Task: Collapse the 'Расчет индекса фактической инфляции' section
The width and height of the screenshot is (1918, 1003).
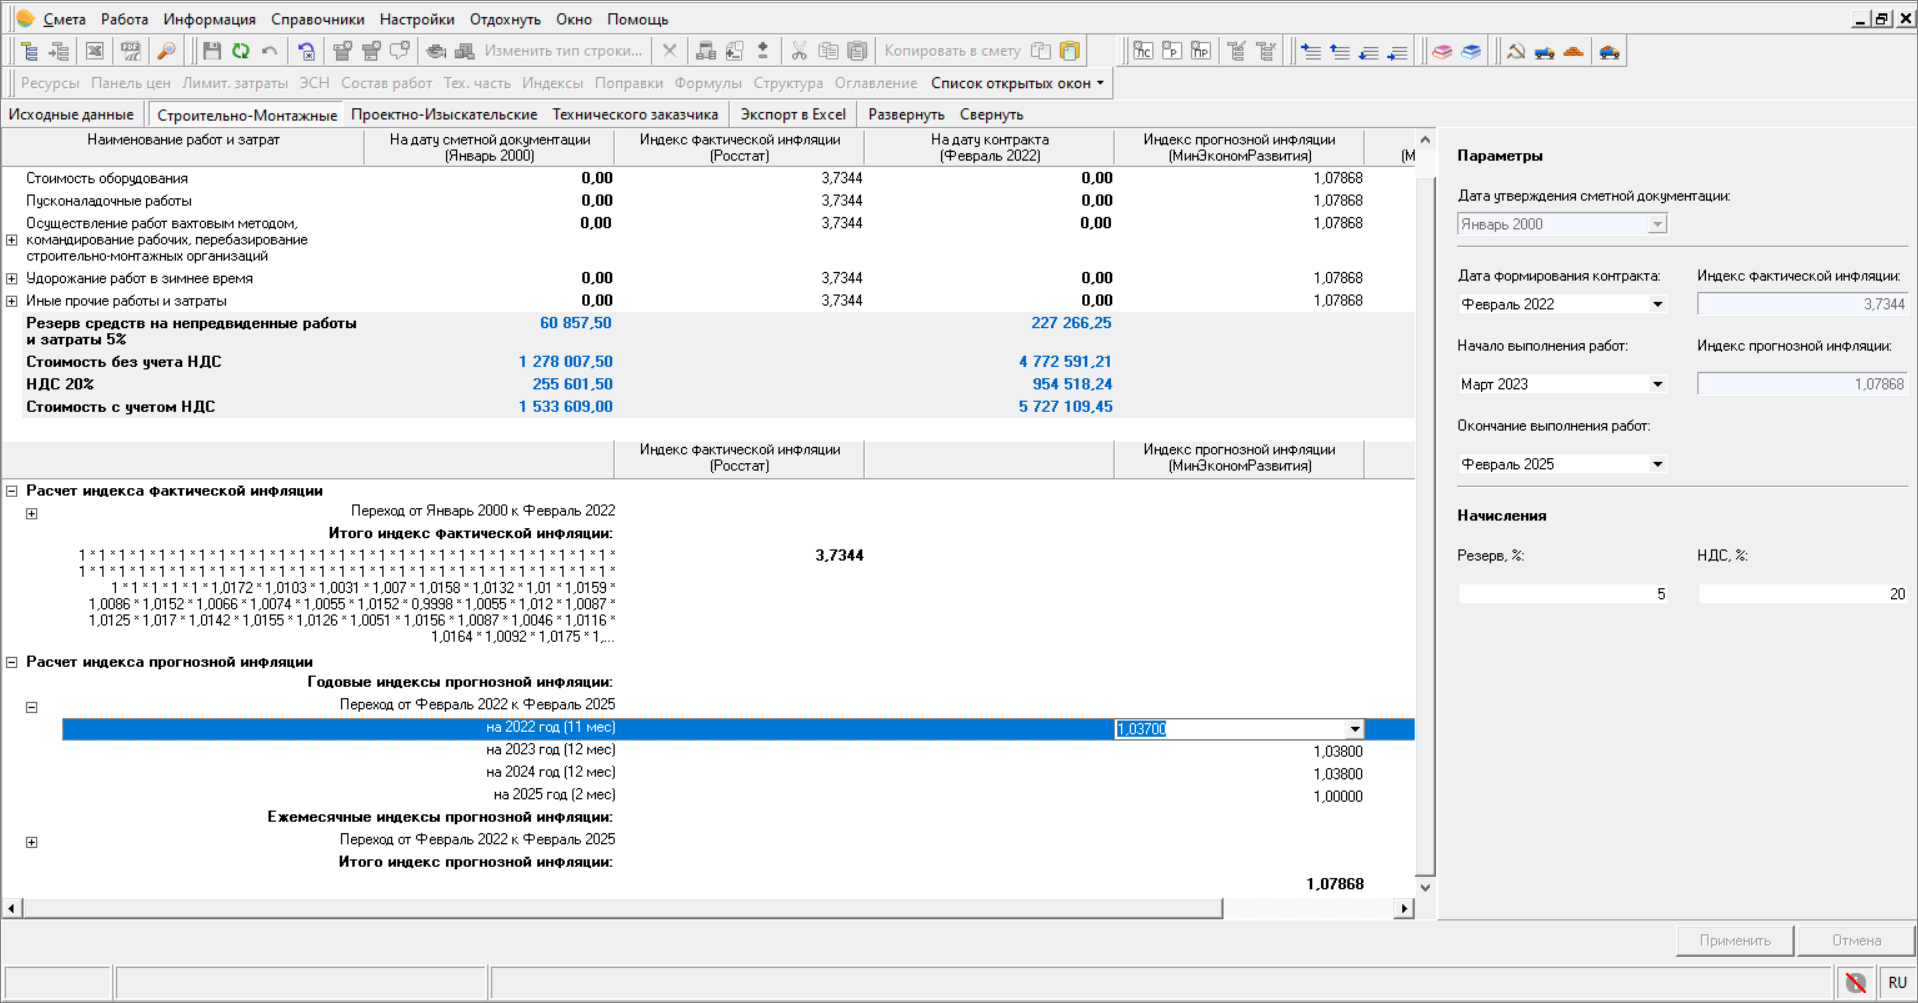Action: (x=12, y=491)
